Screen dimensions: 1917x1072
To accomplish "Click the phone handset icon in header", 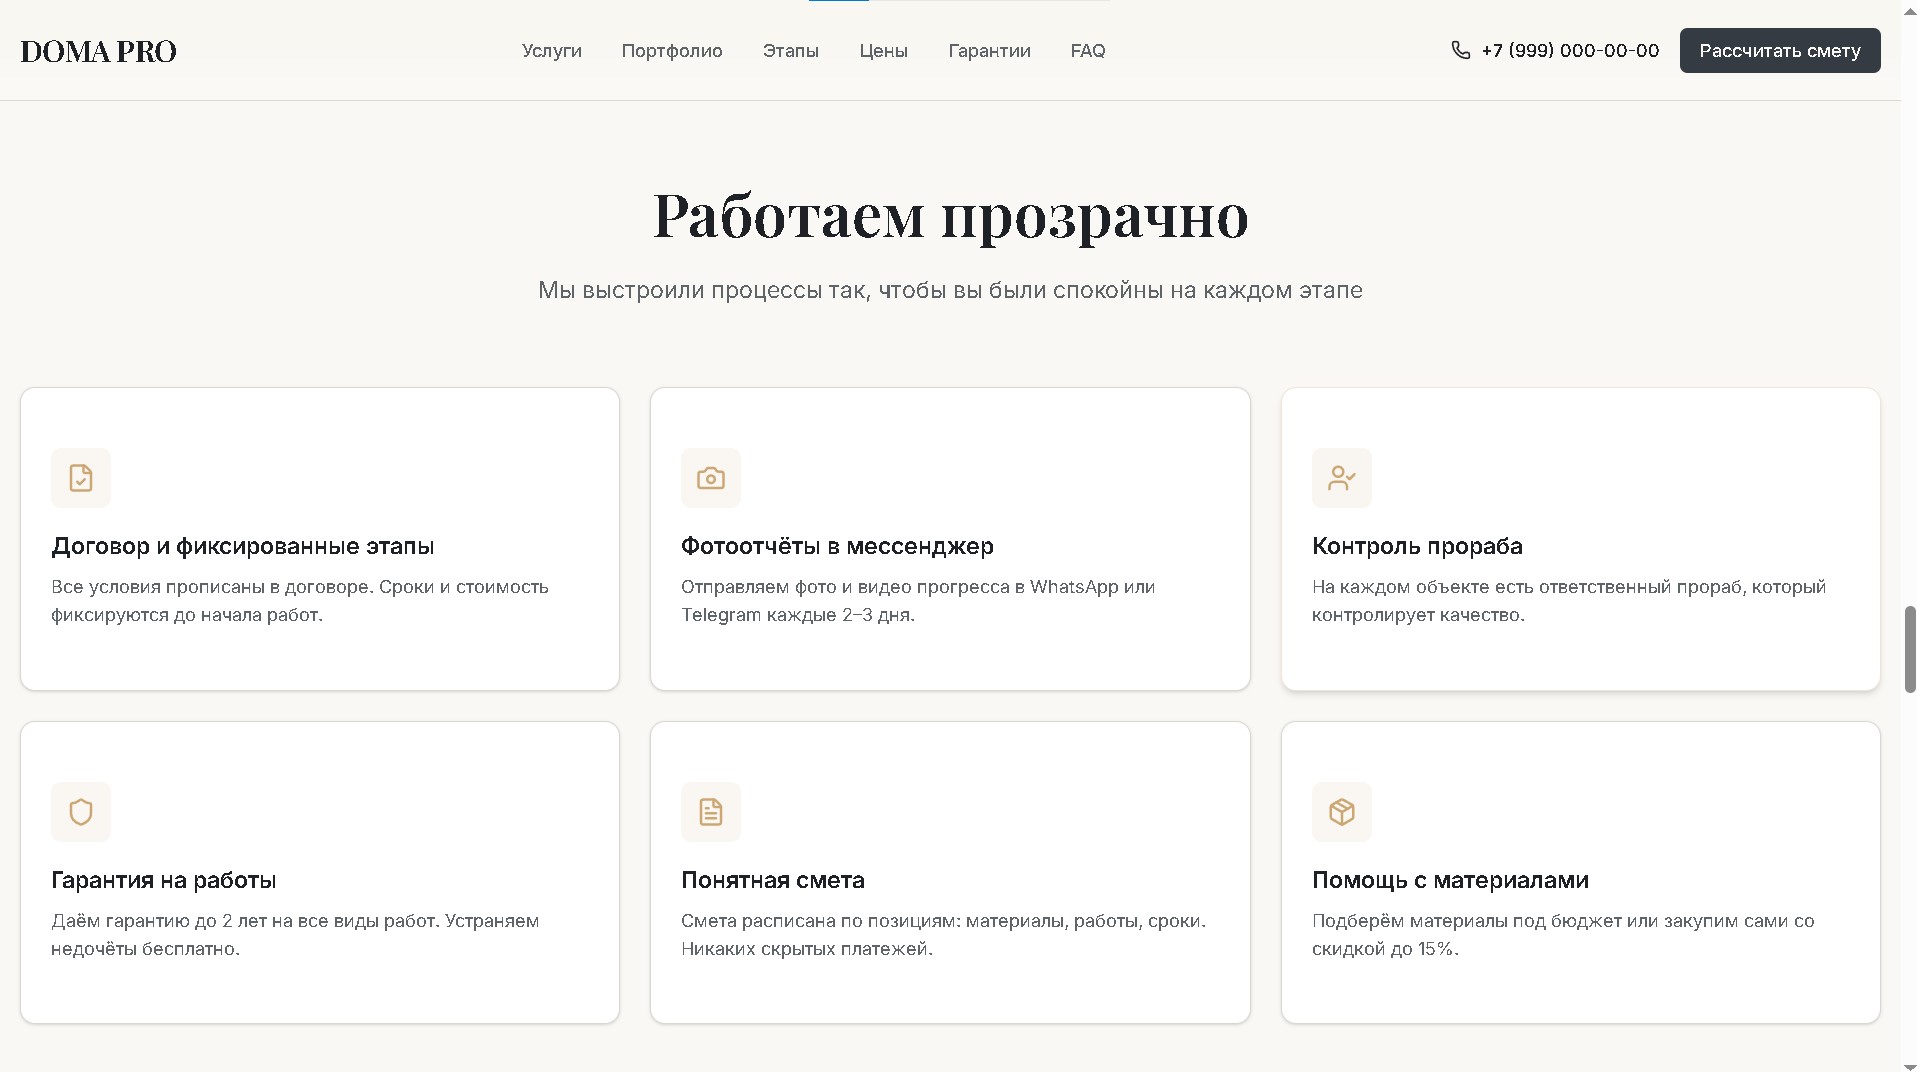I will [x=1460, y=50].
